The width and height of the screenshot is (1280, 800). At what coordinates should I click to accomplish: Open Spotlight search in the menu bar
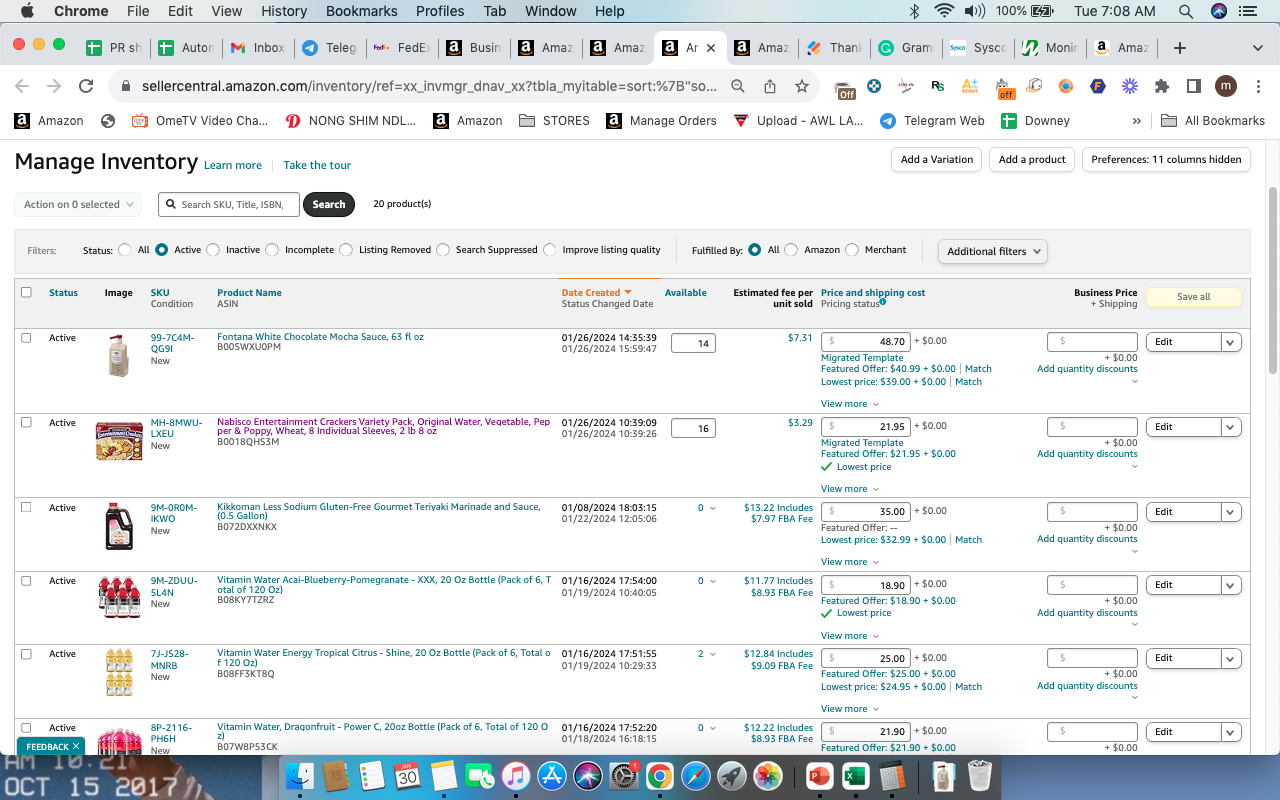(x=1186, y=11)
